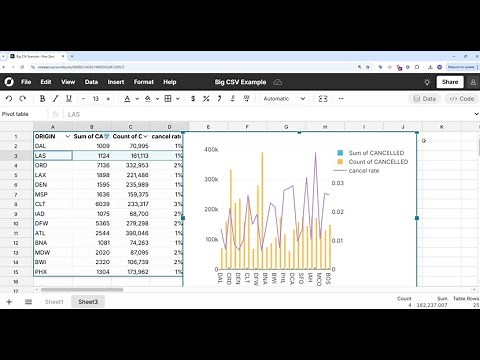Click the Big CSV Example workbook title
The width and height of the screenshot is (480, 360).
pyautogui.click(x=240, y=82)
